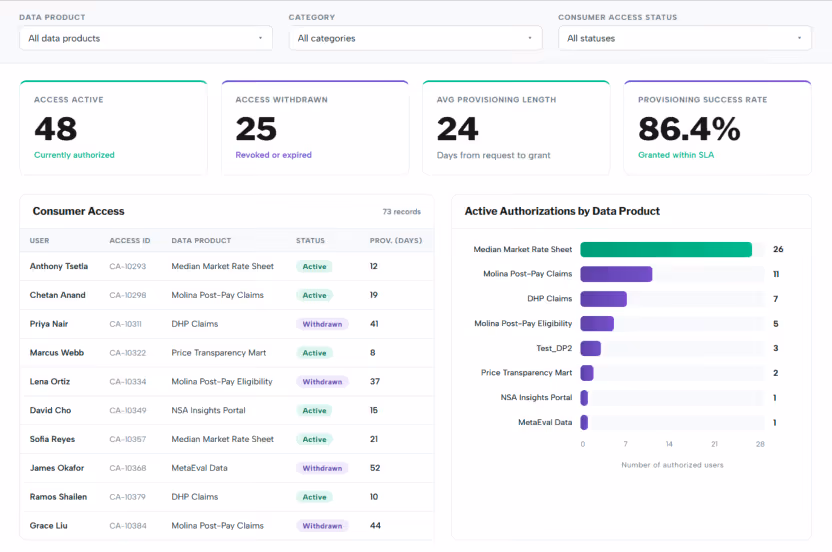Open the Consumer Access Status dropdown
This screenshot has width=832, height=552.
point(684,38)
